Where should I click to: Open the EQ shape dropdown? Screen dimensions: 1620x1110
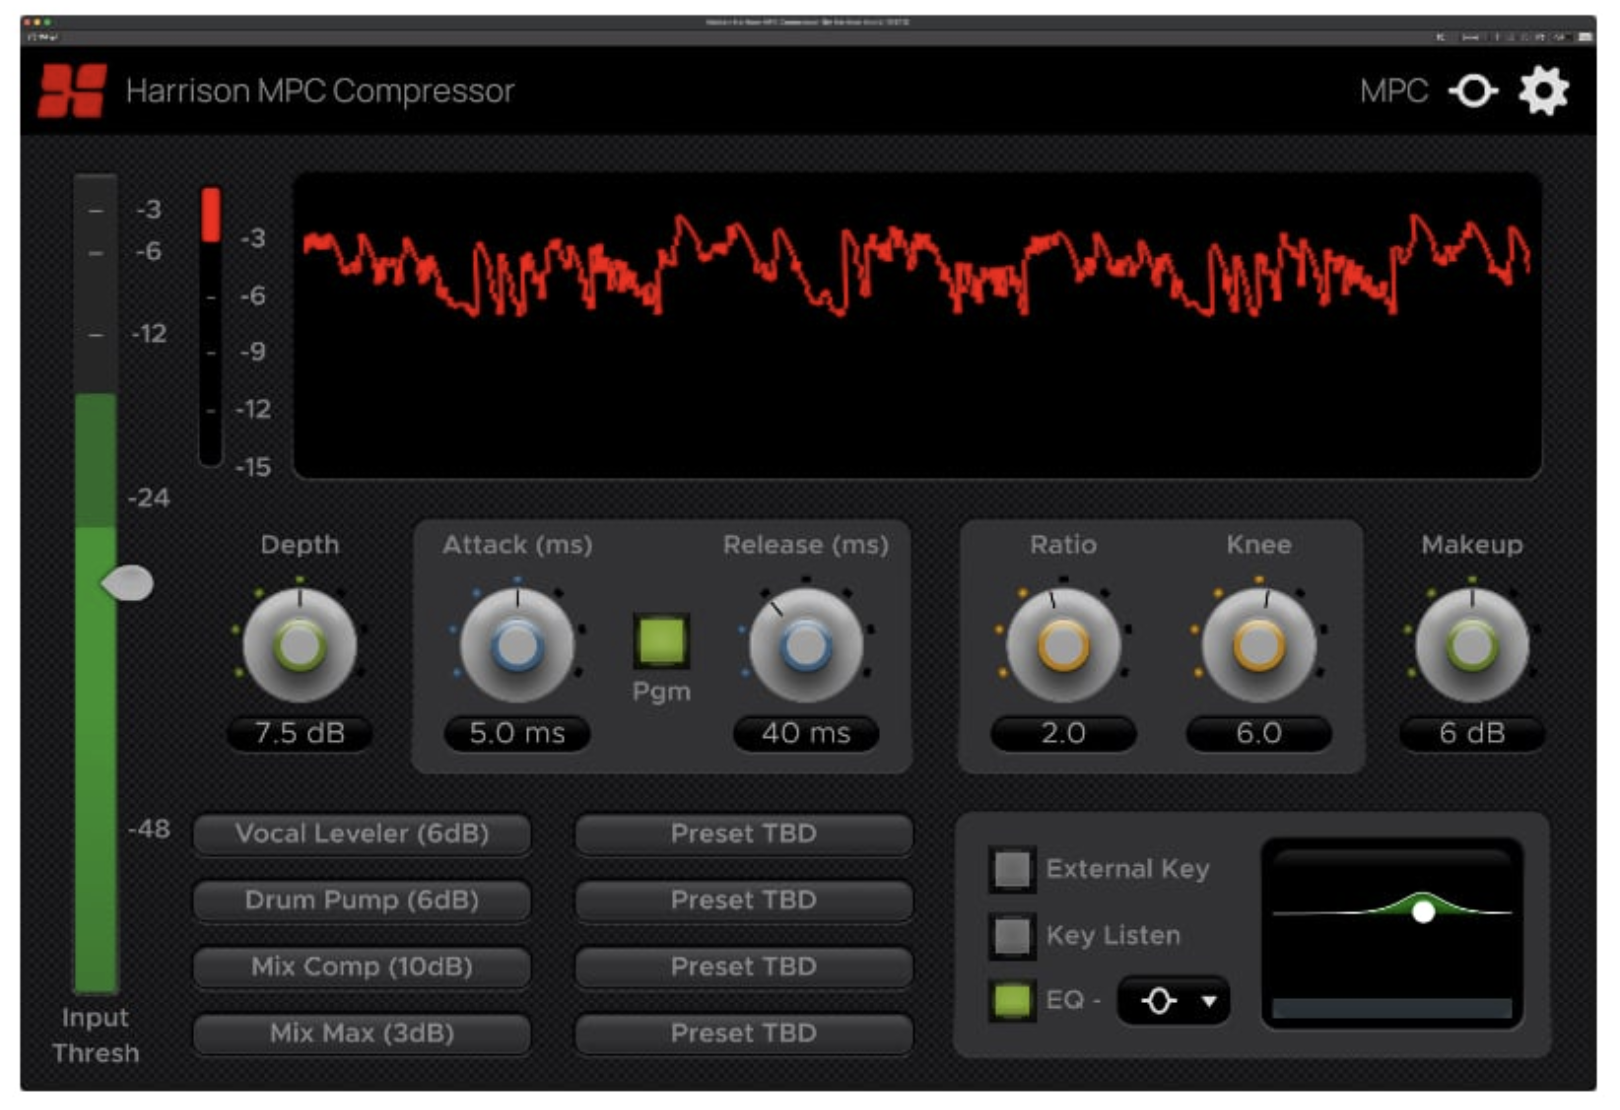coord(1176,1000)
